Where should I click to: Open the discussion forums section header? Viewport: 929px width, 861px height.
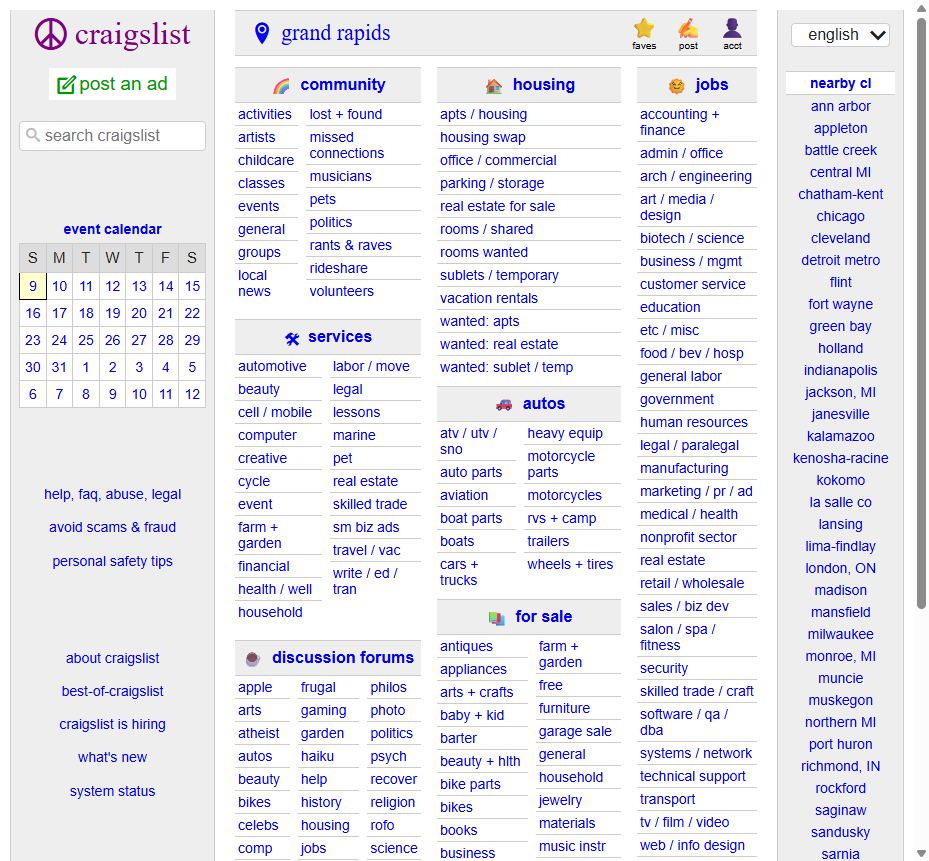pos(342,657)
